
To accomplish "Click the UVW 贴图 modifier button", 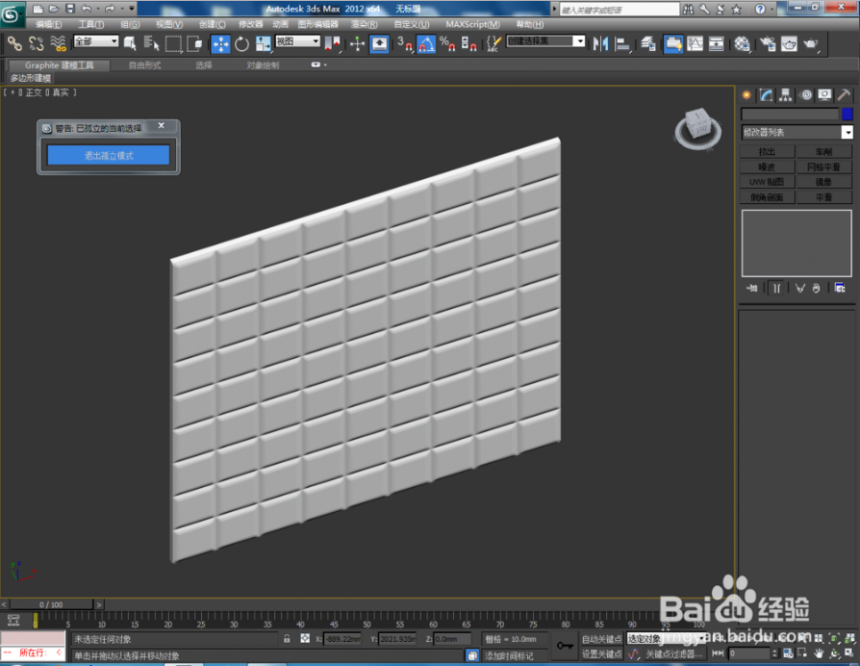I will pyautogui.click(x=767, y=182).
